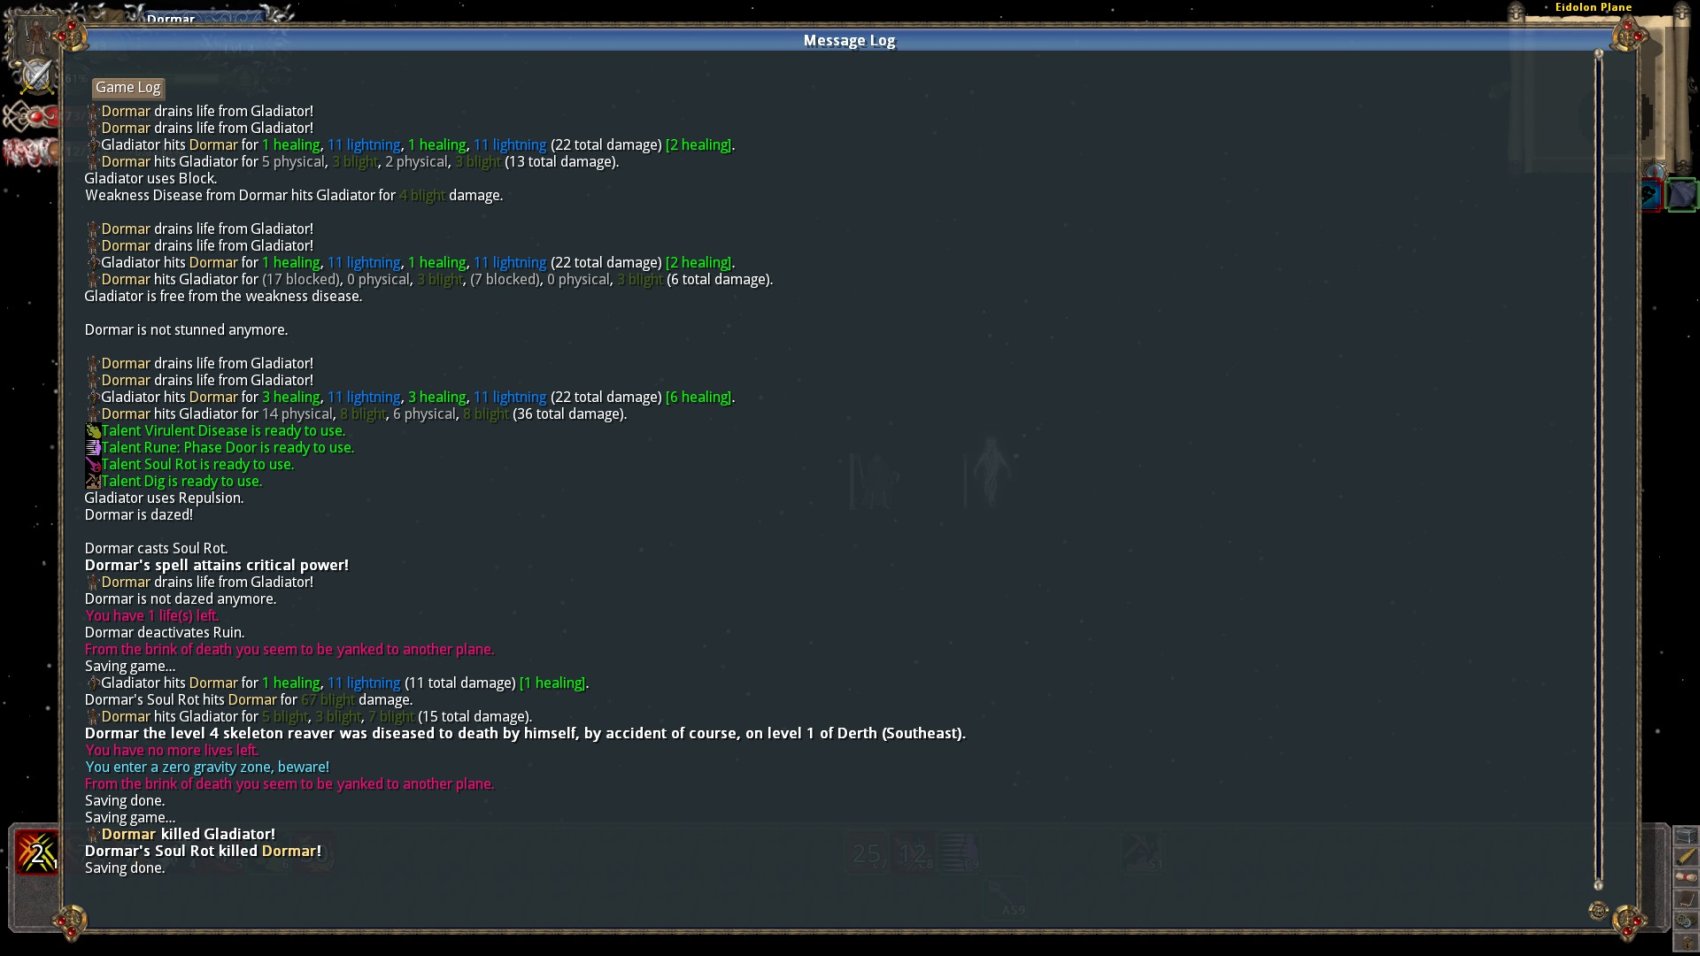Click the rolled scroll icon in the toolbar
This screenshot has width=1700, height=956.
pos(1686,878)
